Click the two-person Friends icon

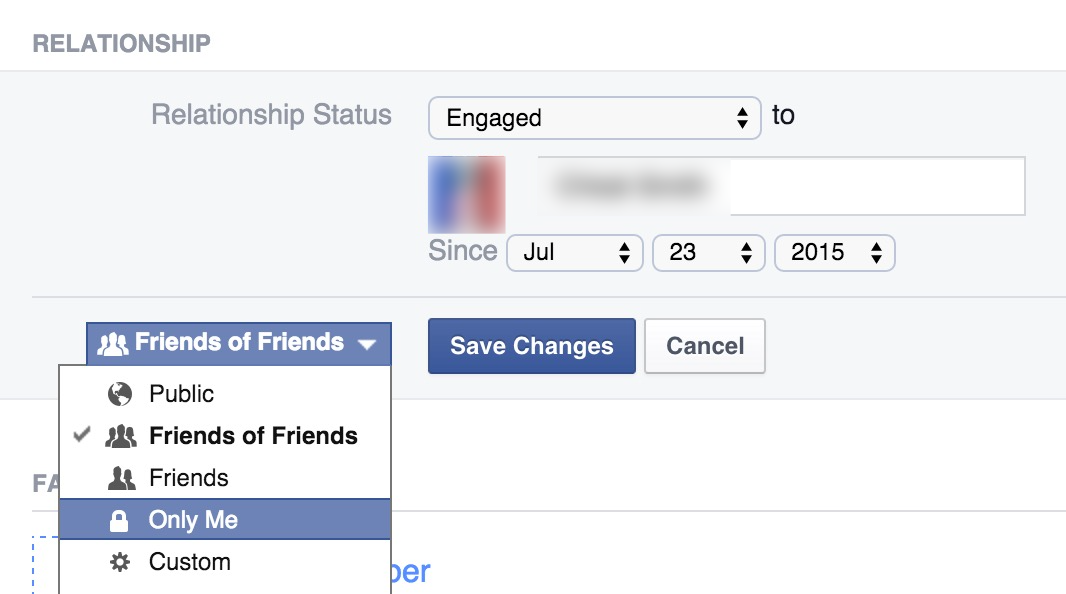[120, 479]
